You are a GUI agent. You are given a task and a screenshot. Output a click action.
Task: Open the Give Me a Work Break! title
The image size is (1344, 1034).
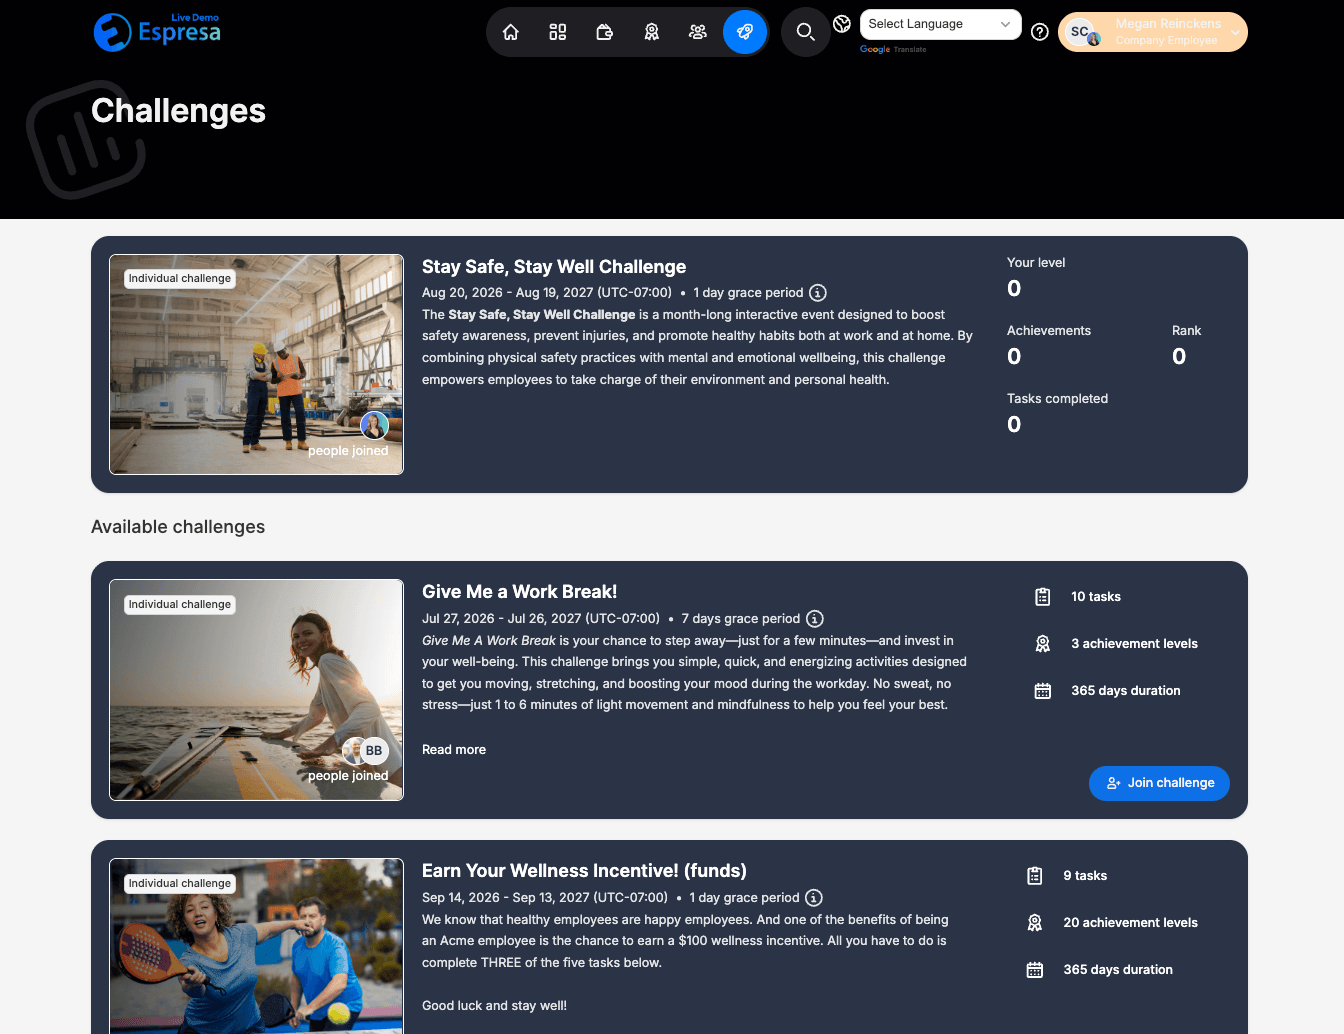tap(520, 592)
